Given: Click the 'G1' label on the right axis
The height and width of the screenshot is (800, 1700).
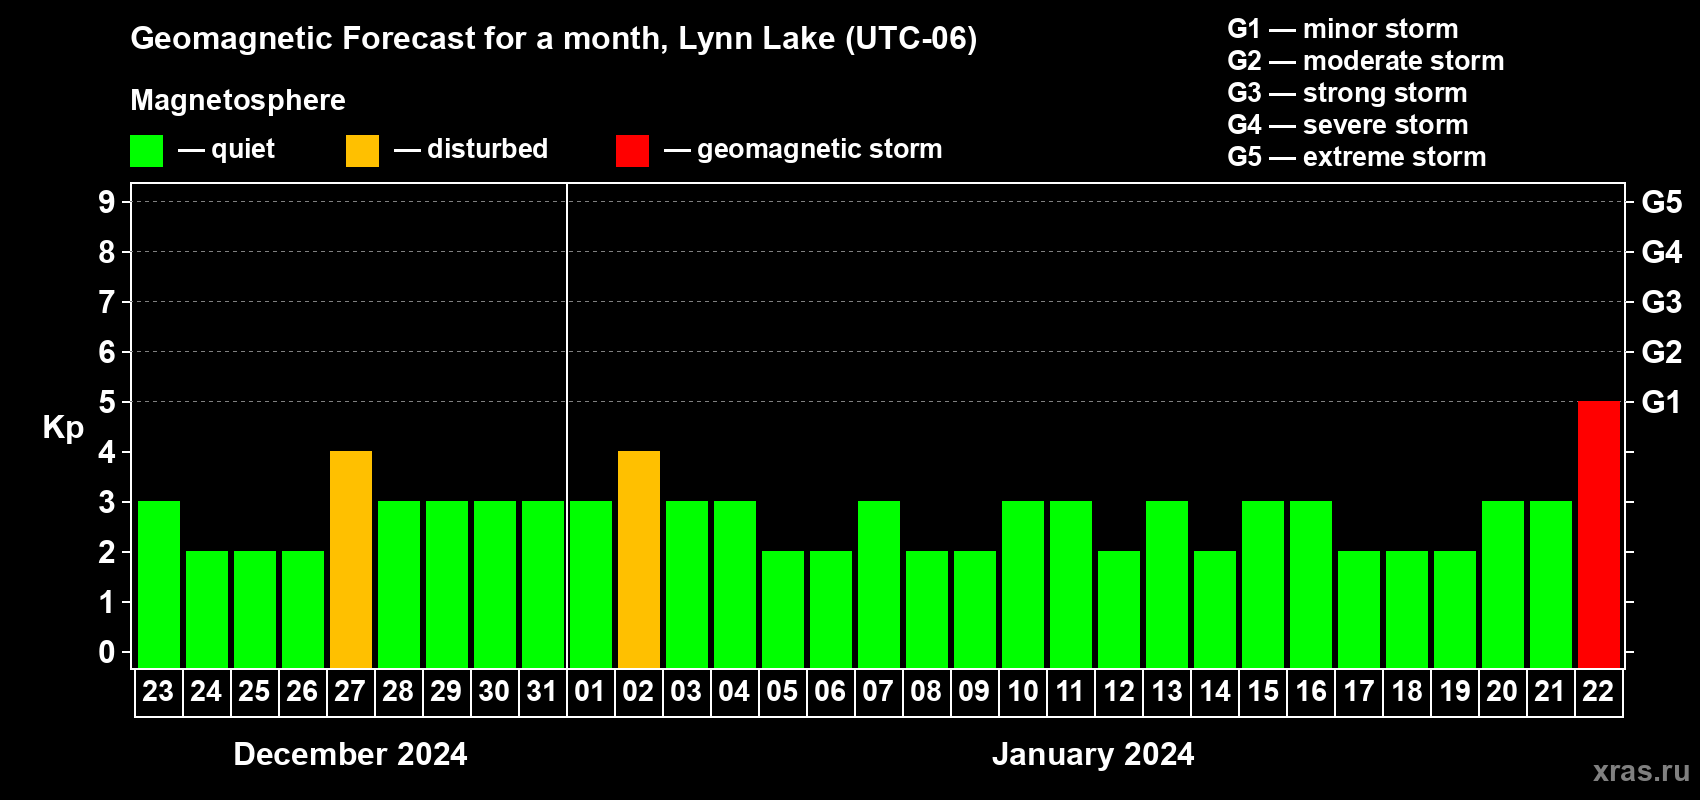Looking at the screenshot, I should click(1662, 402).
